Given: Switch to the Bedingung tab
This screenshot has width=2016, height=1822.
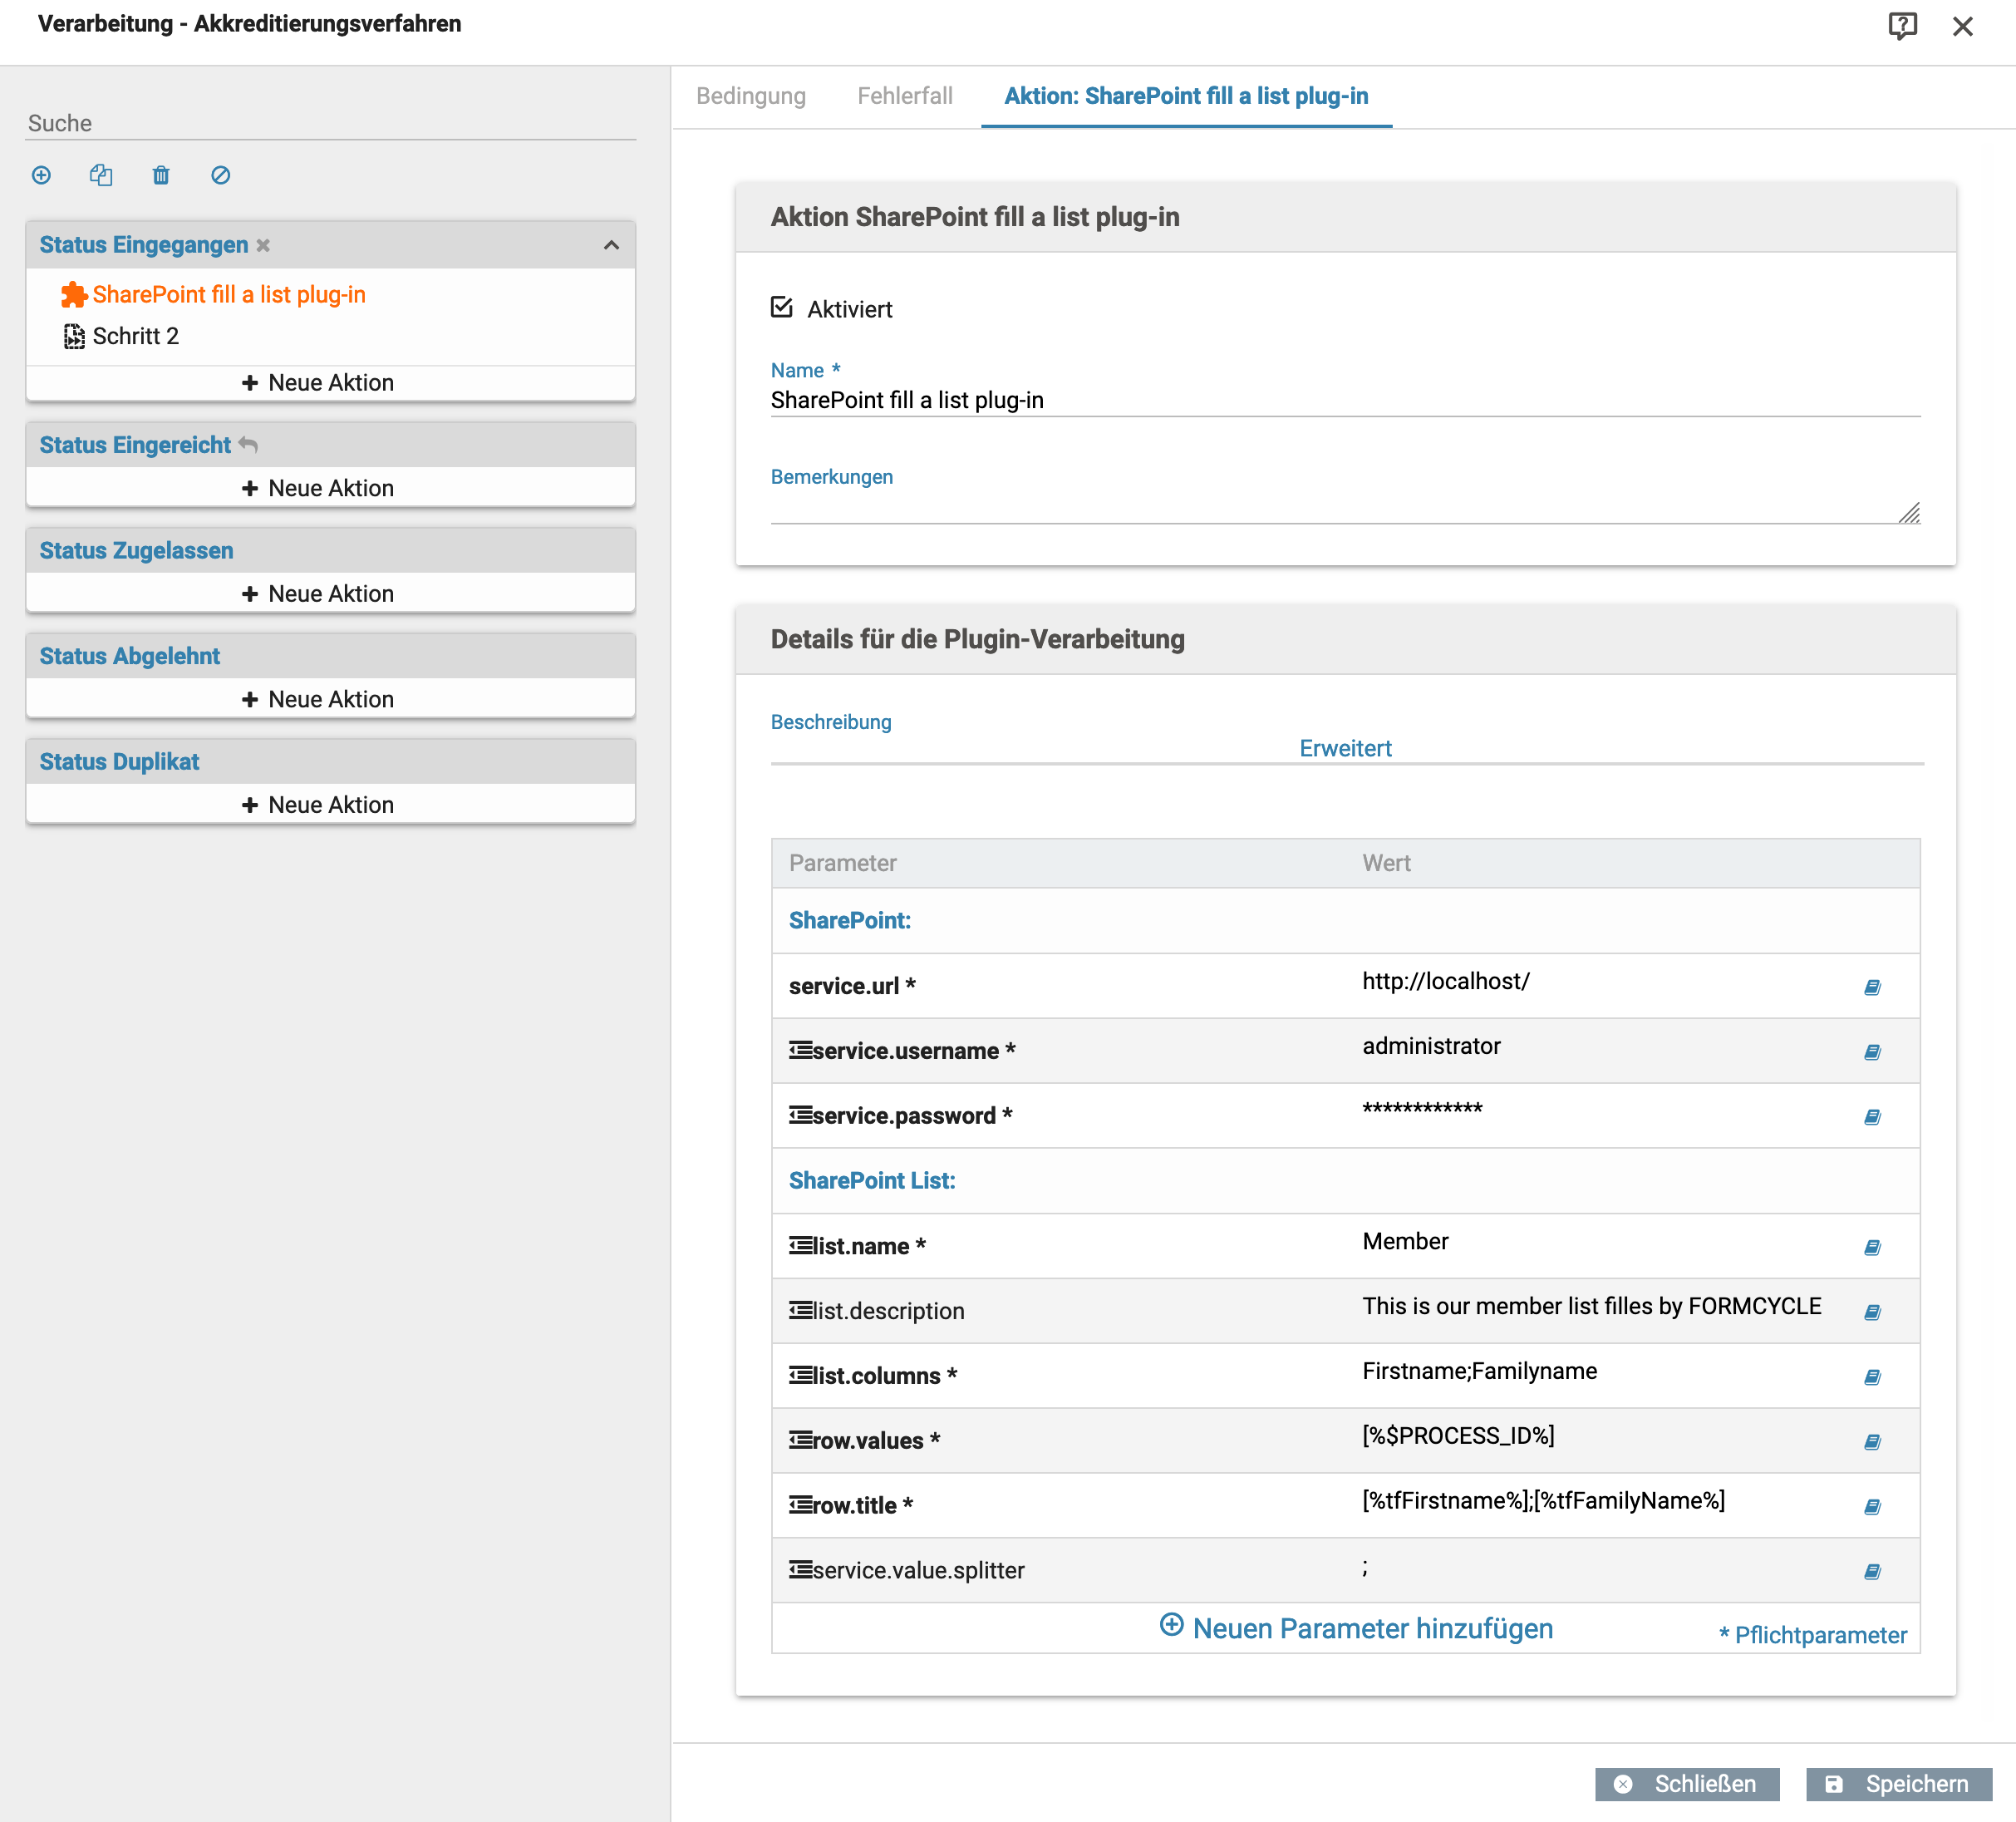Looking at the screenshot, I should point(750,96).
